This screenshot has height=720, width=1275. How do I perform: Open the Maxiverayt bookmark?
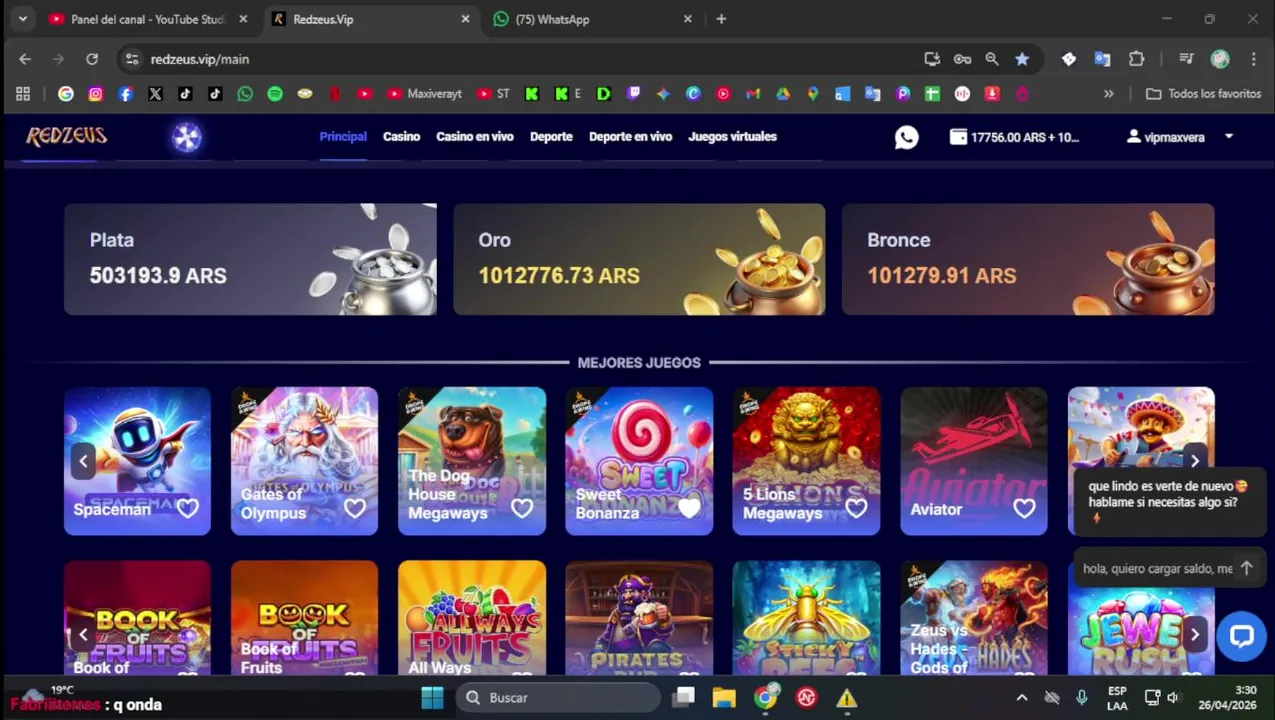coord(425,93)
